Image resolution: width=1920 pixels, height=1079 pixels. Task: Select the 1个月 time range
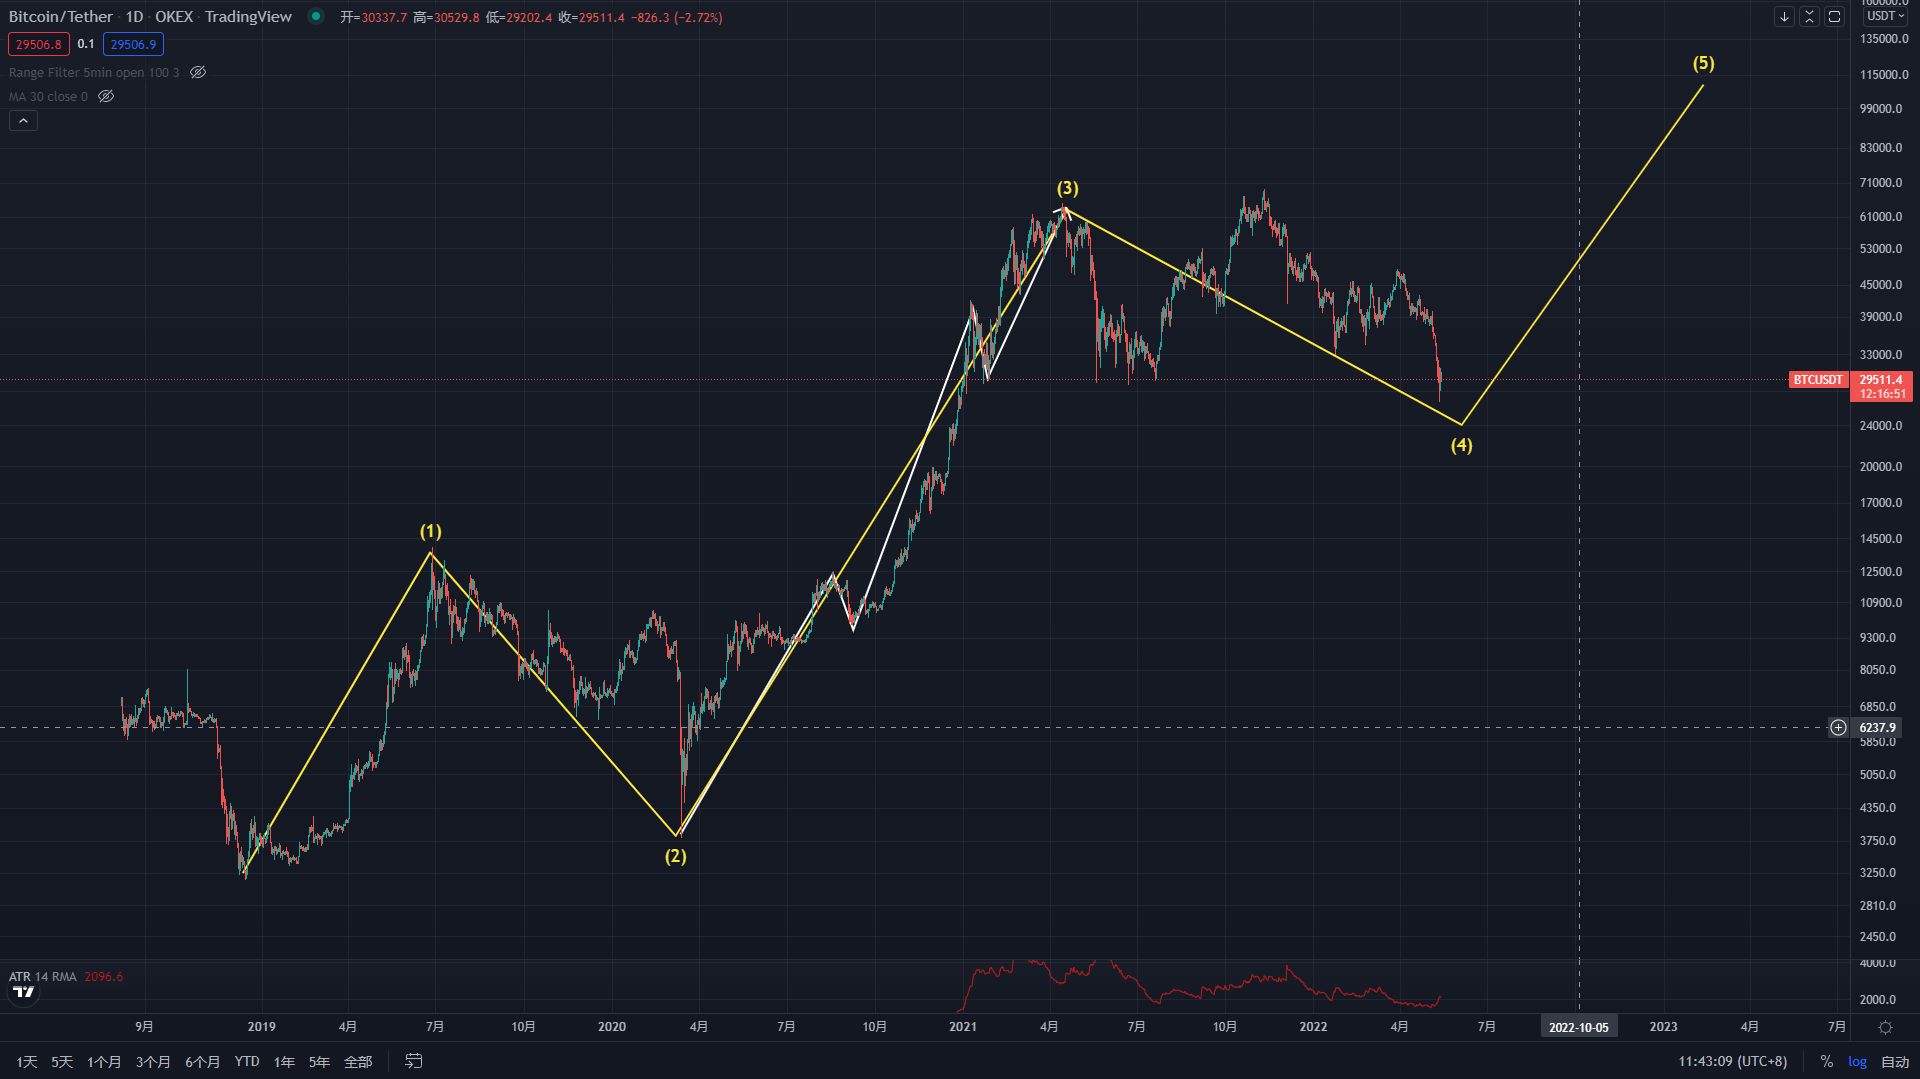pyautogui.click(x=104, y=1061)
